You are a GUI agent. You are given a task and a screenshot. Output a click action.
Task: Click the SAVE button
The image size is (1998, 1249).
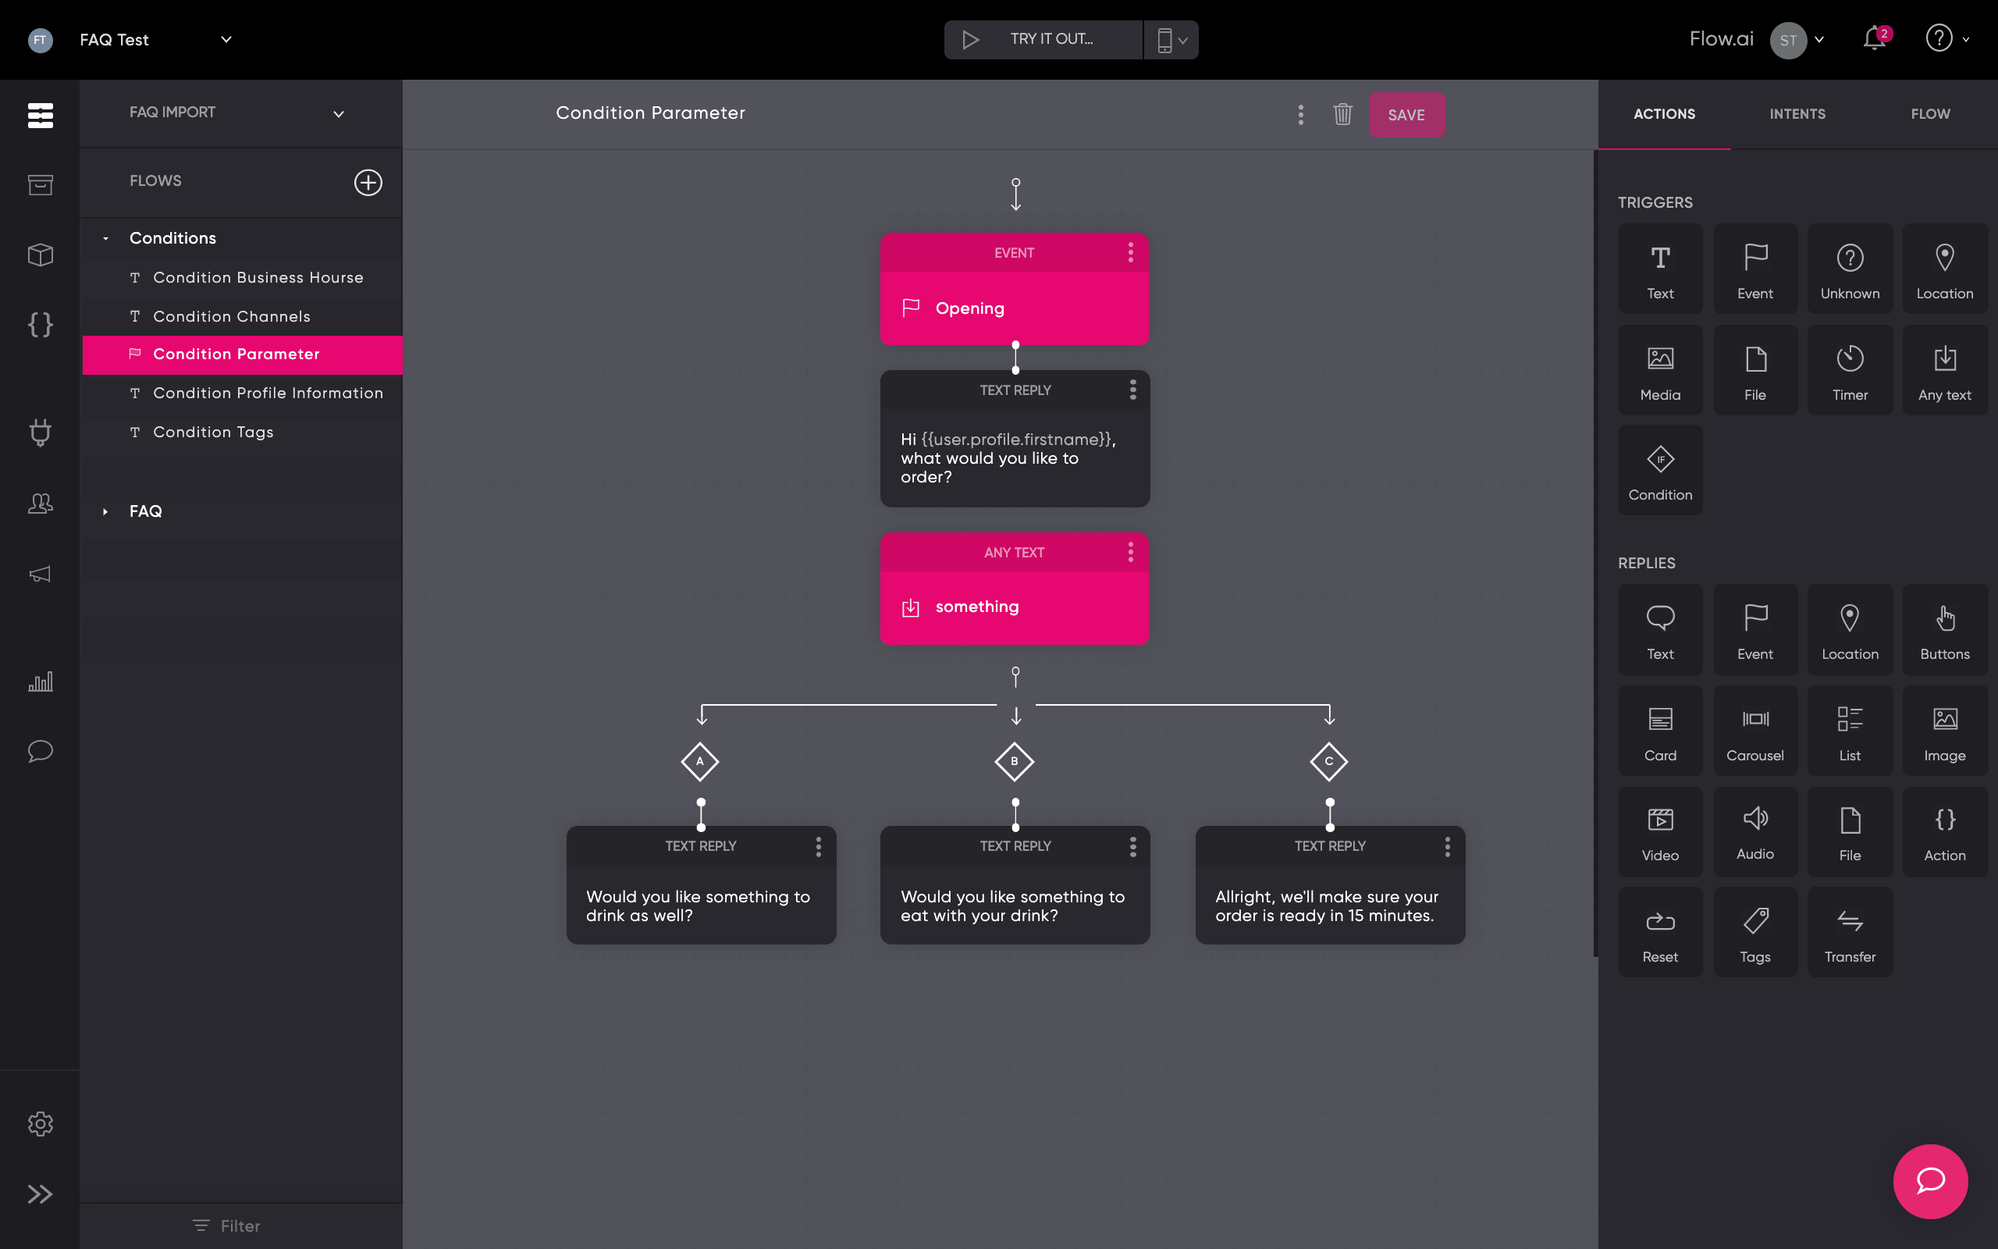click(x=1406, y=114)
